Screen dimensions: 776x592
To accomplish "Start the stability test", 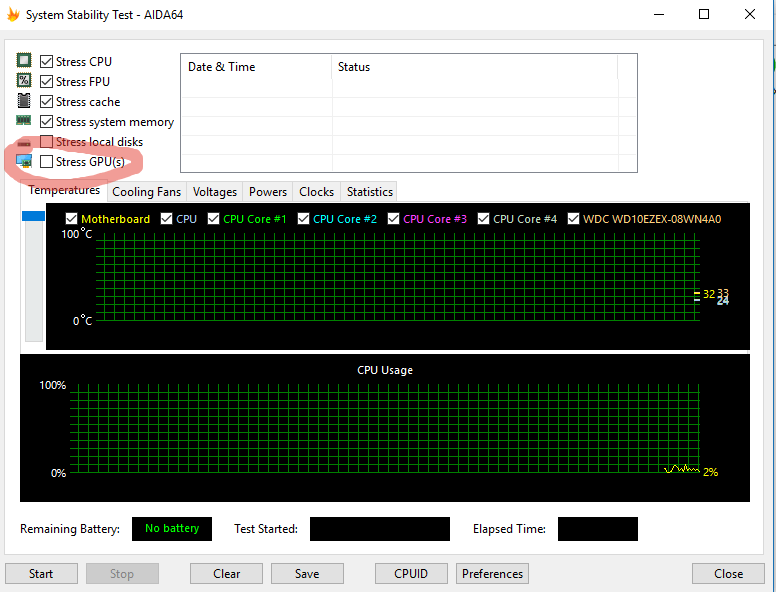I will click(41, 574).
